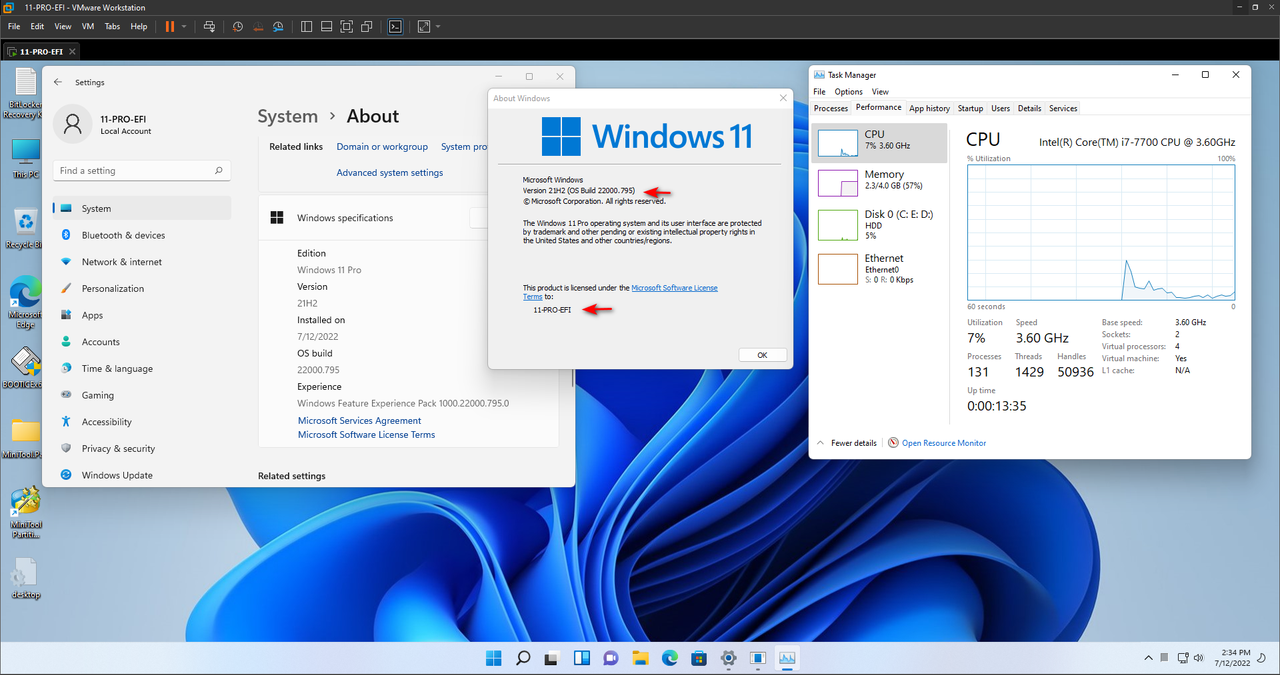Close the 11-PRO-EFI VM tab
The image size is (1280, 675).
coord(73,50)
